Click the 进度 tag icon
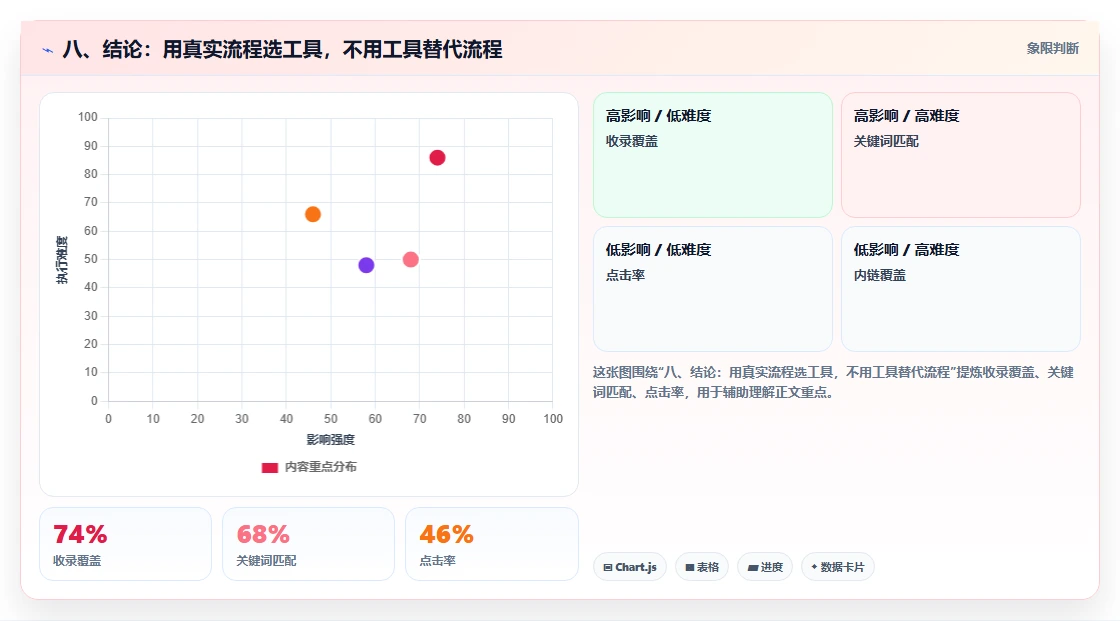Image resolution: width=1120 pixels, height=621 pixels. pos(753,567)
